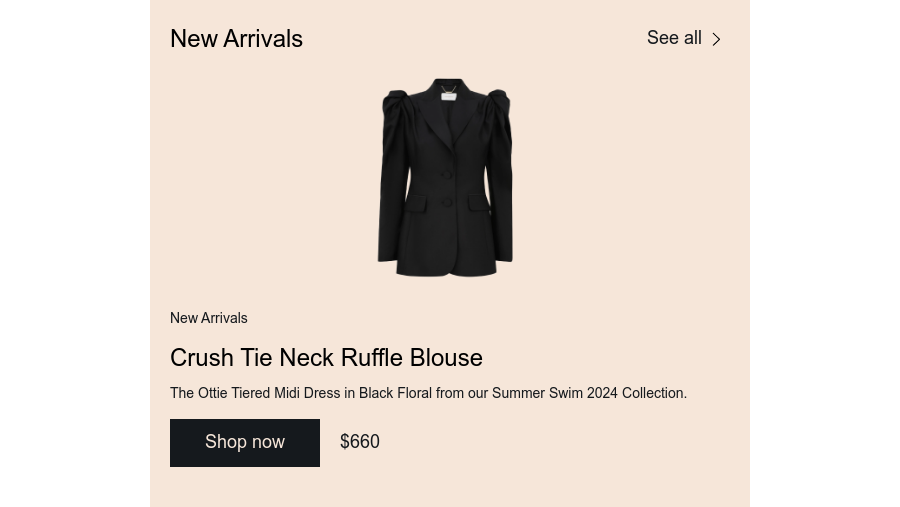Click the blazer's upper front button
This screenshot has height=507, width=900.
point(447,174)
